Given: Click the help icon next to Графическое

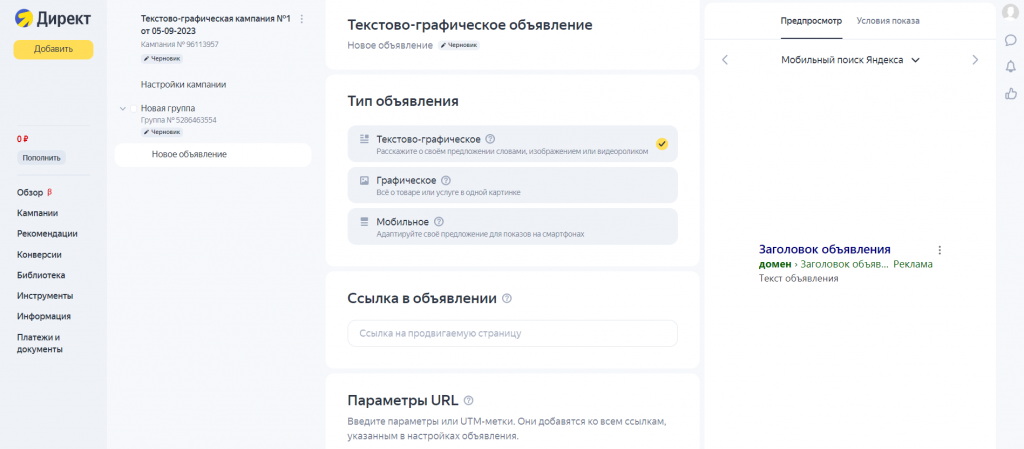Looking at the screenshot, I should click(x=446, y=180).
